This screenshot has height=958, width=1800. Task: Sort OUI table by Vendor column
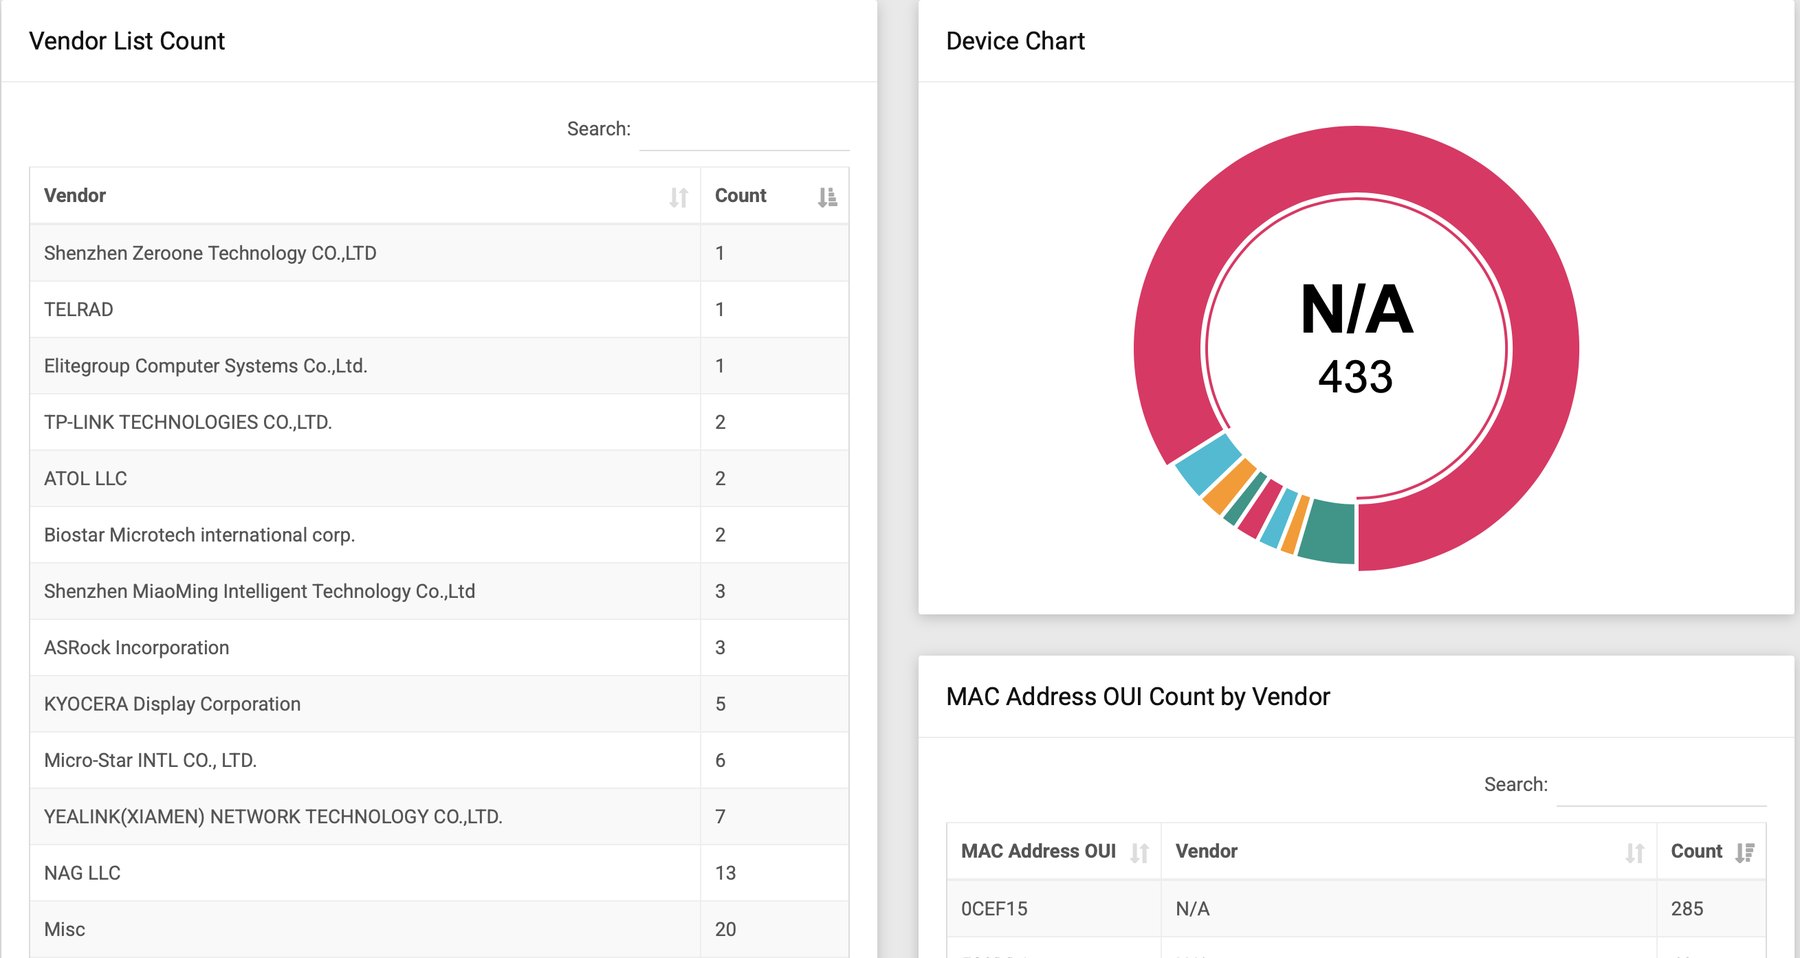(x=1409, y=852)
